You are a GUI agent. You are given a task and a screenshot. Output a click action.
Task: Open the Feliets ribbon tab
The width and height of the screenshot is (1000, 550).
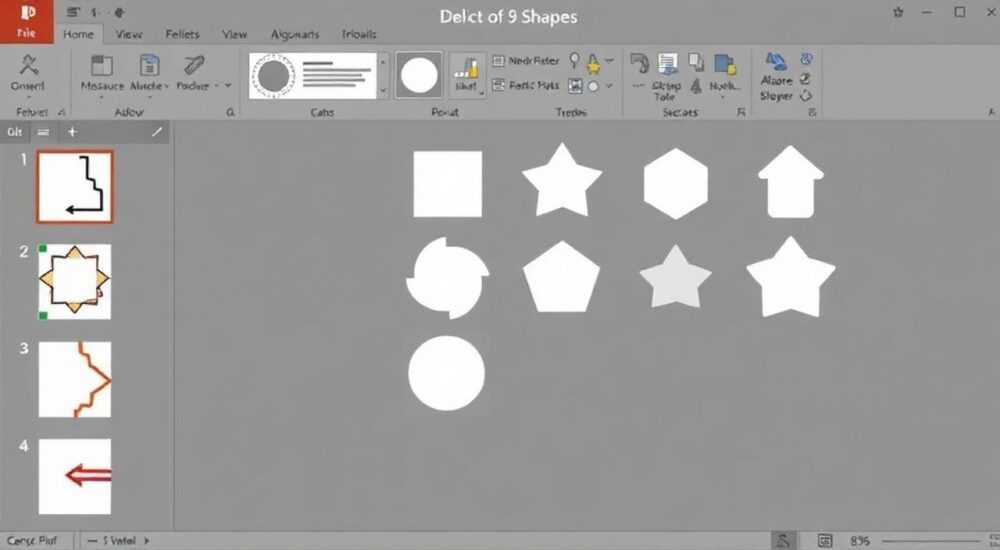coord(182,34)
